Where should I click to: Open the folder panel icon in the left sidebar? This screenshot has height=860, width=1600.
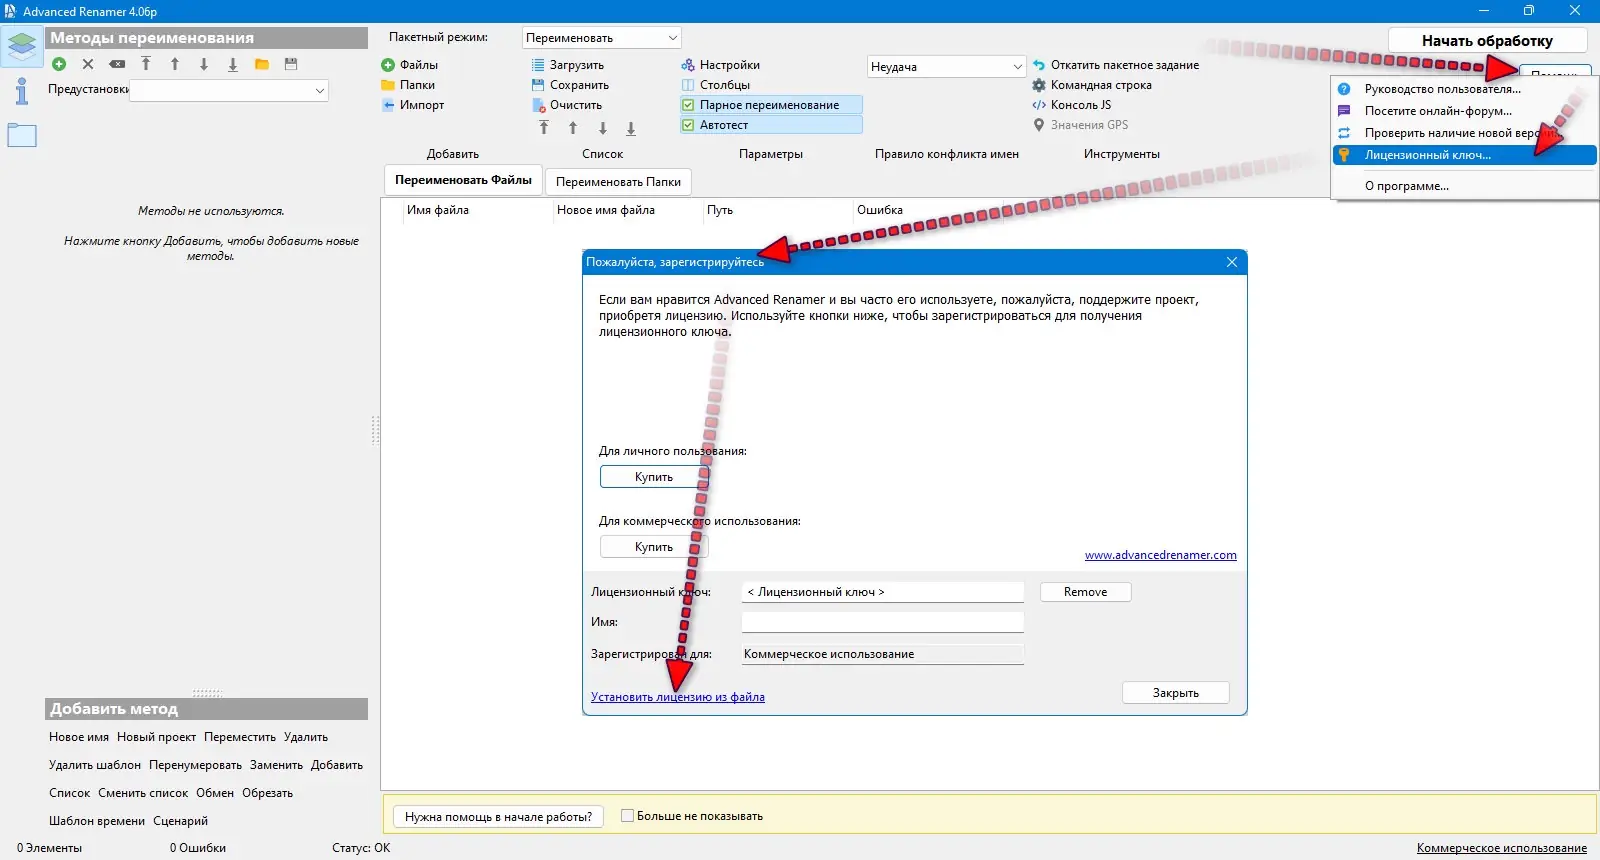(x=21, y=135)
